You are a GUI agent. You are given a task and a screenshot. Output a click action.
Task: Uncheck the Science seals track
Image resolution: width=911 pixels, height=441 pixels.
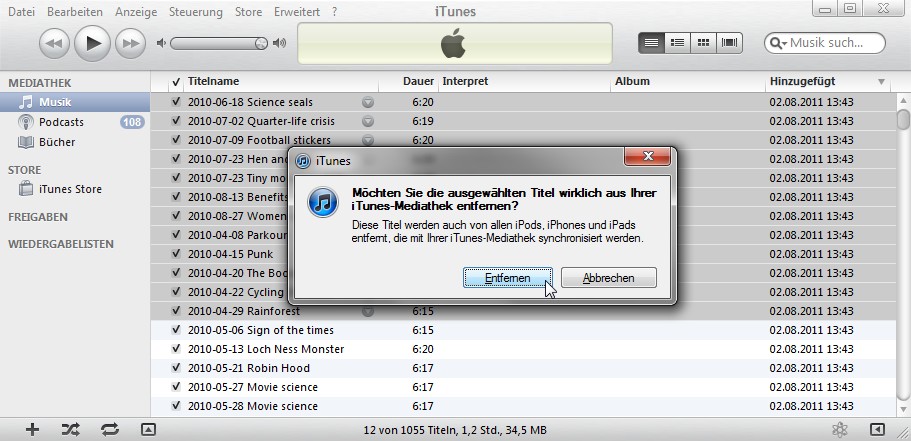[176, 102]
